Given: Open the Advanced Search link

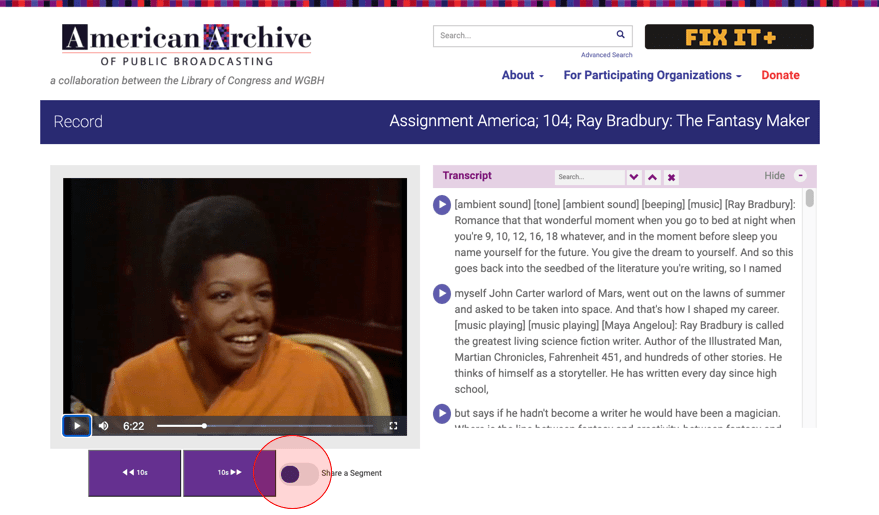Looking at the screenshot, I should pos(606,55).
